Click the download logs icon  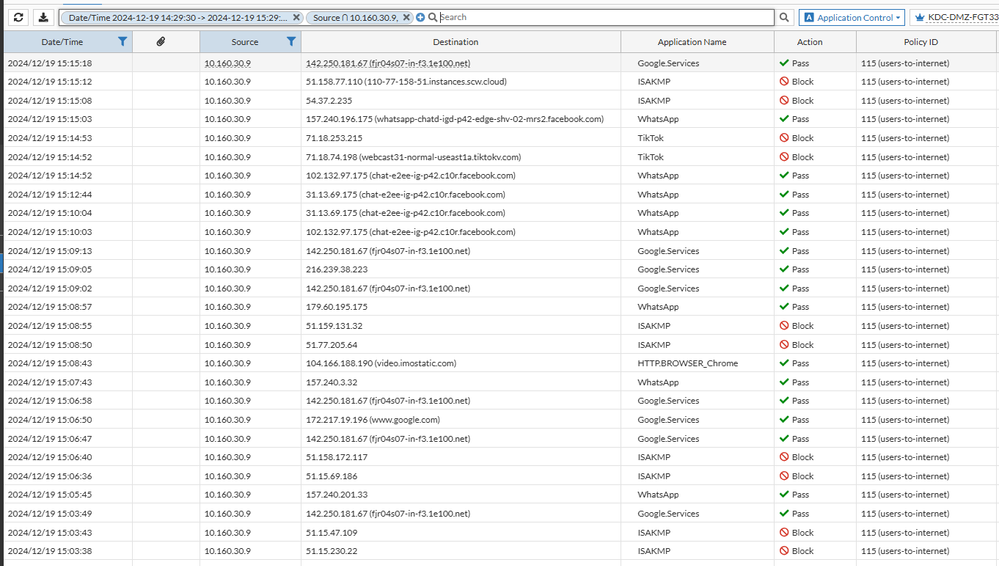pos(43,17)
